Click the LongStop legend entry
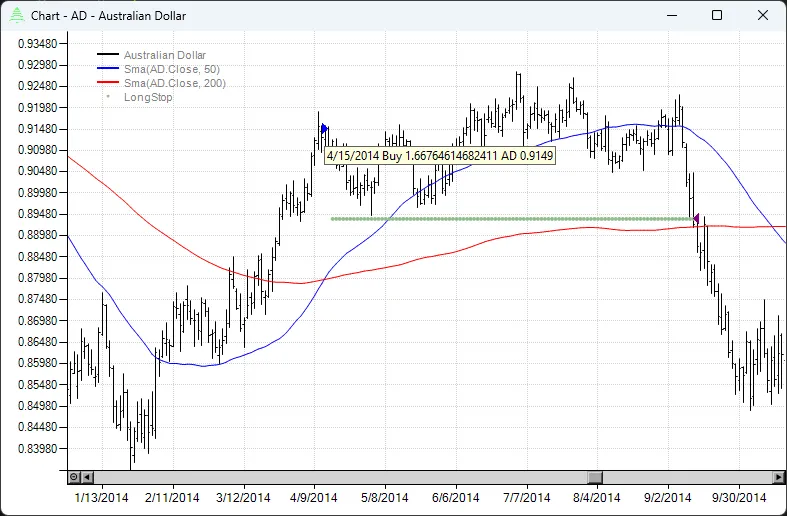Image resolution: width=787 pixels, height=516 pixels. 148,97
